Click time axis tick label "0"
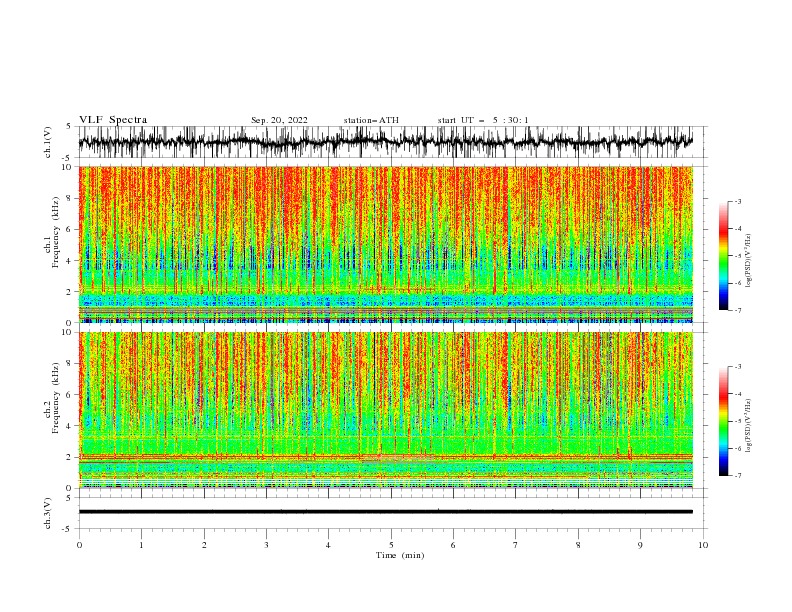 click(x=79, y=545)
